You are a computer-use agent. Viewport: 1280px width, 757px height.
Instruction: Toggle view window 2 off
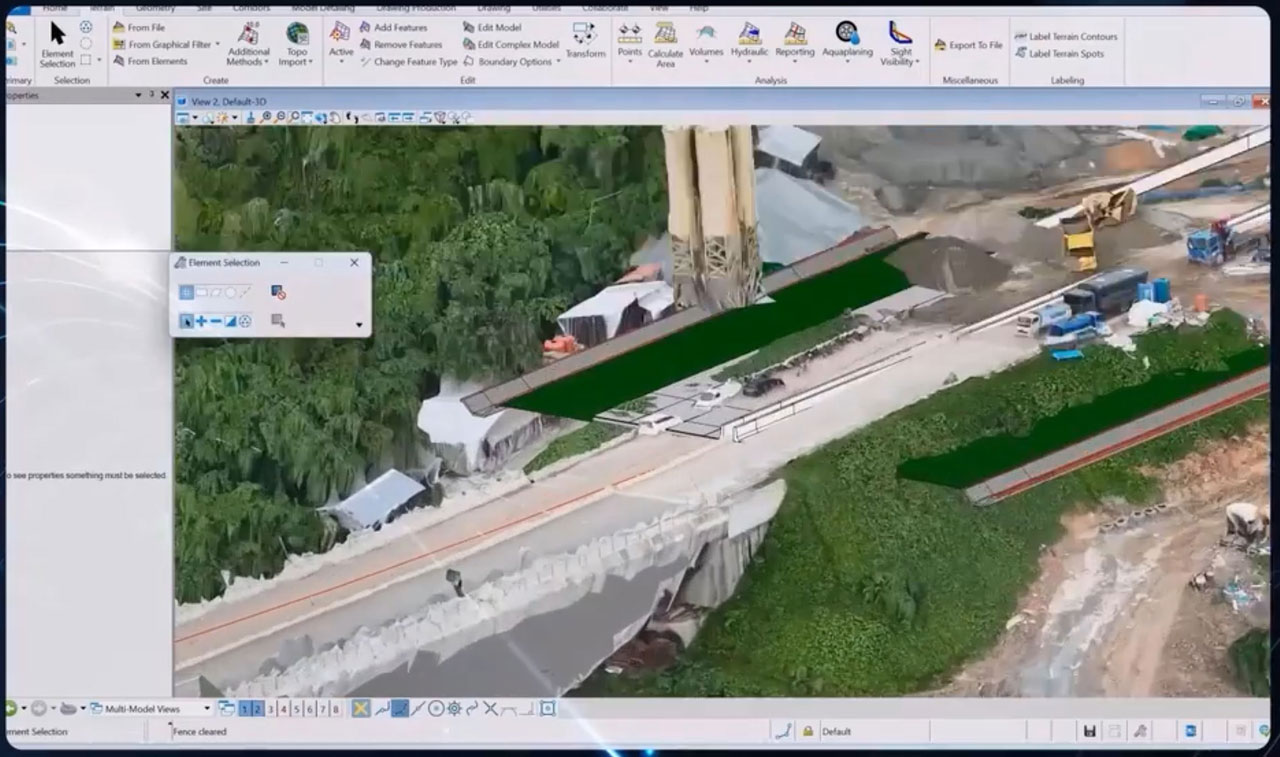pyautogui.click(x=258, y=709)
